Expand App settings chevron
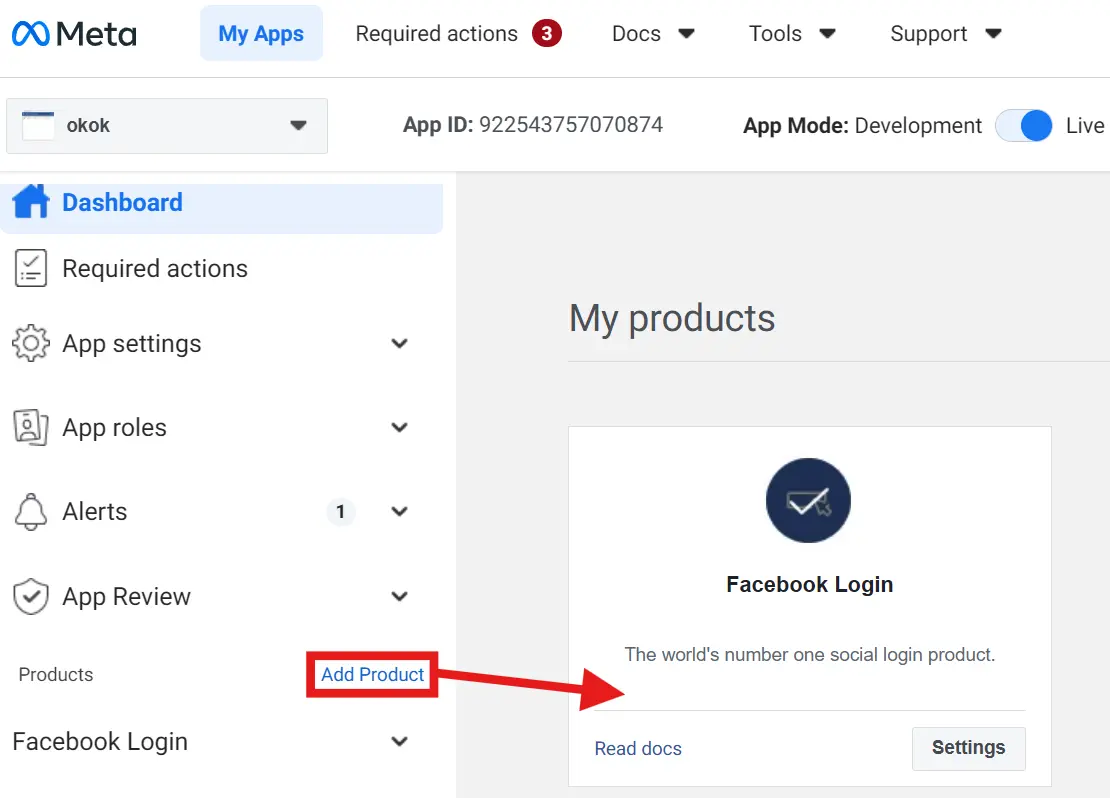The height and width of the screenshot is (798, 1110). (x=399, y=343)
